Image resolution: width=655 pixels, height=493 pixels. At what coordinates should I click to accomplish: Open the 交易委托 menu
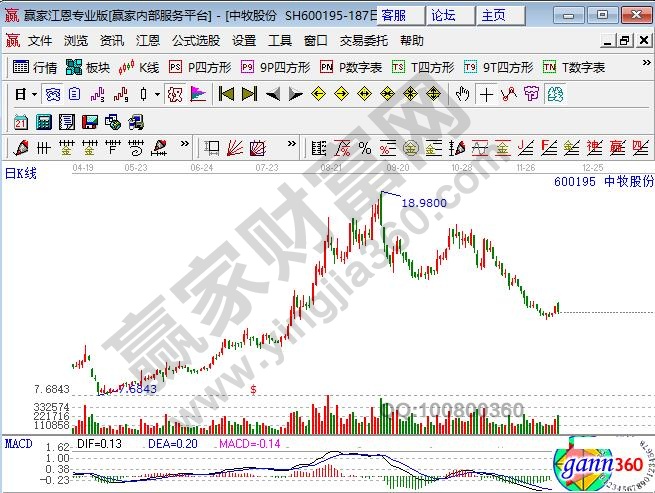click(x=364, y=41)
